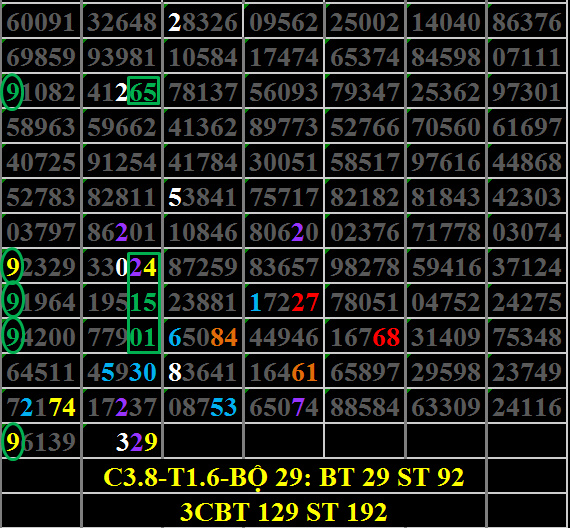The width and height of the screenshot is (570, 528).
Task: Select the cell showing 17227
Action: click(284, 301)
